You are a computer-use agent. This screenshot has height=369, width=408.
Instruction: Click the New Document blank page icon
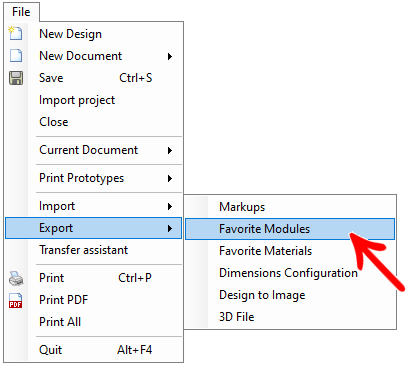coord(16,56)
